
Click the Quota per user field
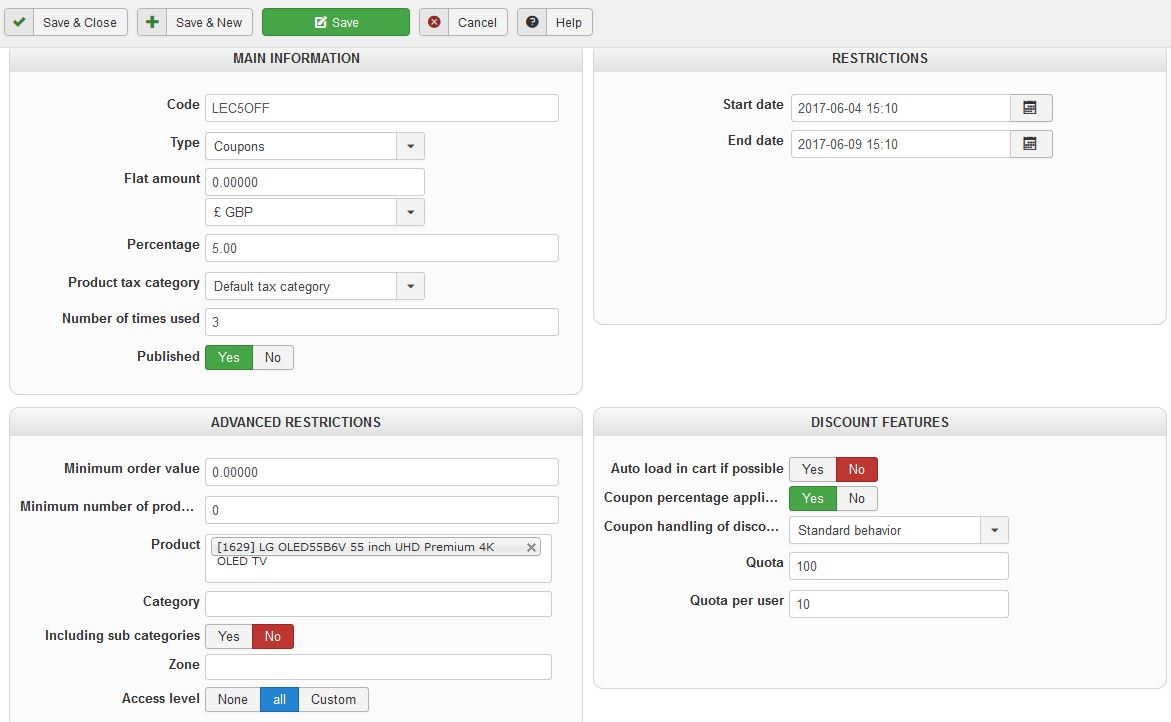(x=898, y=604)
